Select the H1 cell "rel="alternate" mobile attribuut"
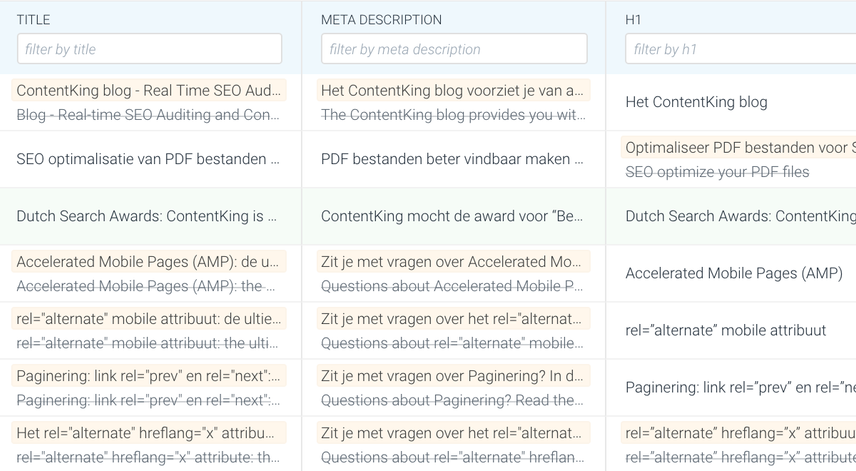The height and width of the screenshot is (471, 856). coord(725,330)
